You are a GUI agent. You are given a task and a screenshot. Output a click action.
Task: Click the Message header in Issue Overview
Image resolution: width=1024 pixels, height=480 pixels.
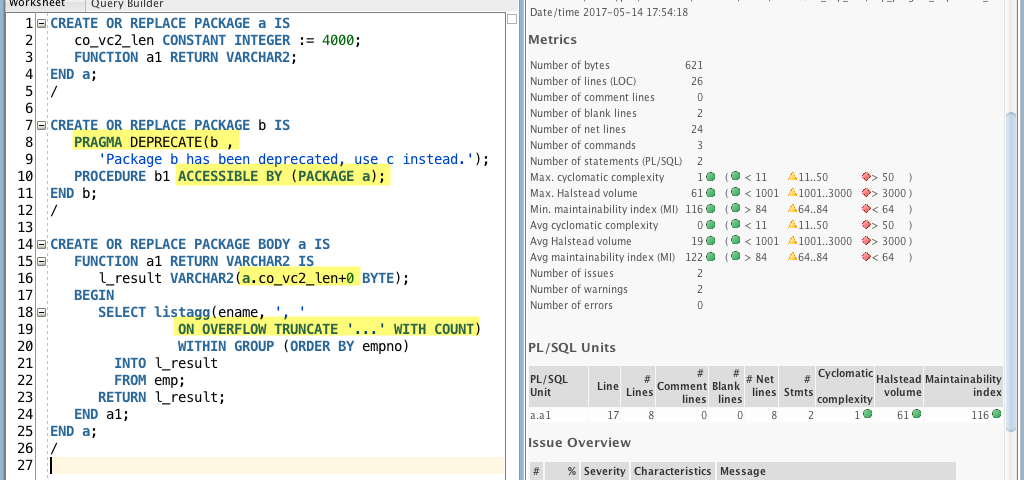(836, 471)
